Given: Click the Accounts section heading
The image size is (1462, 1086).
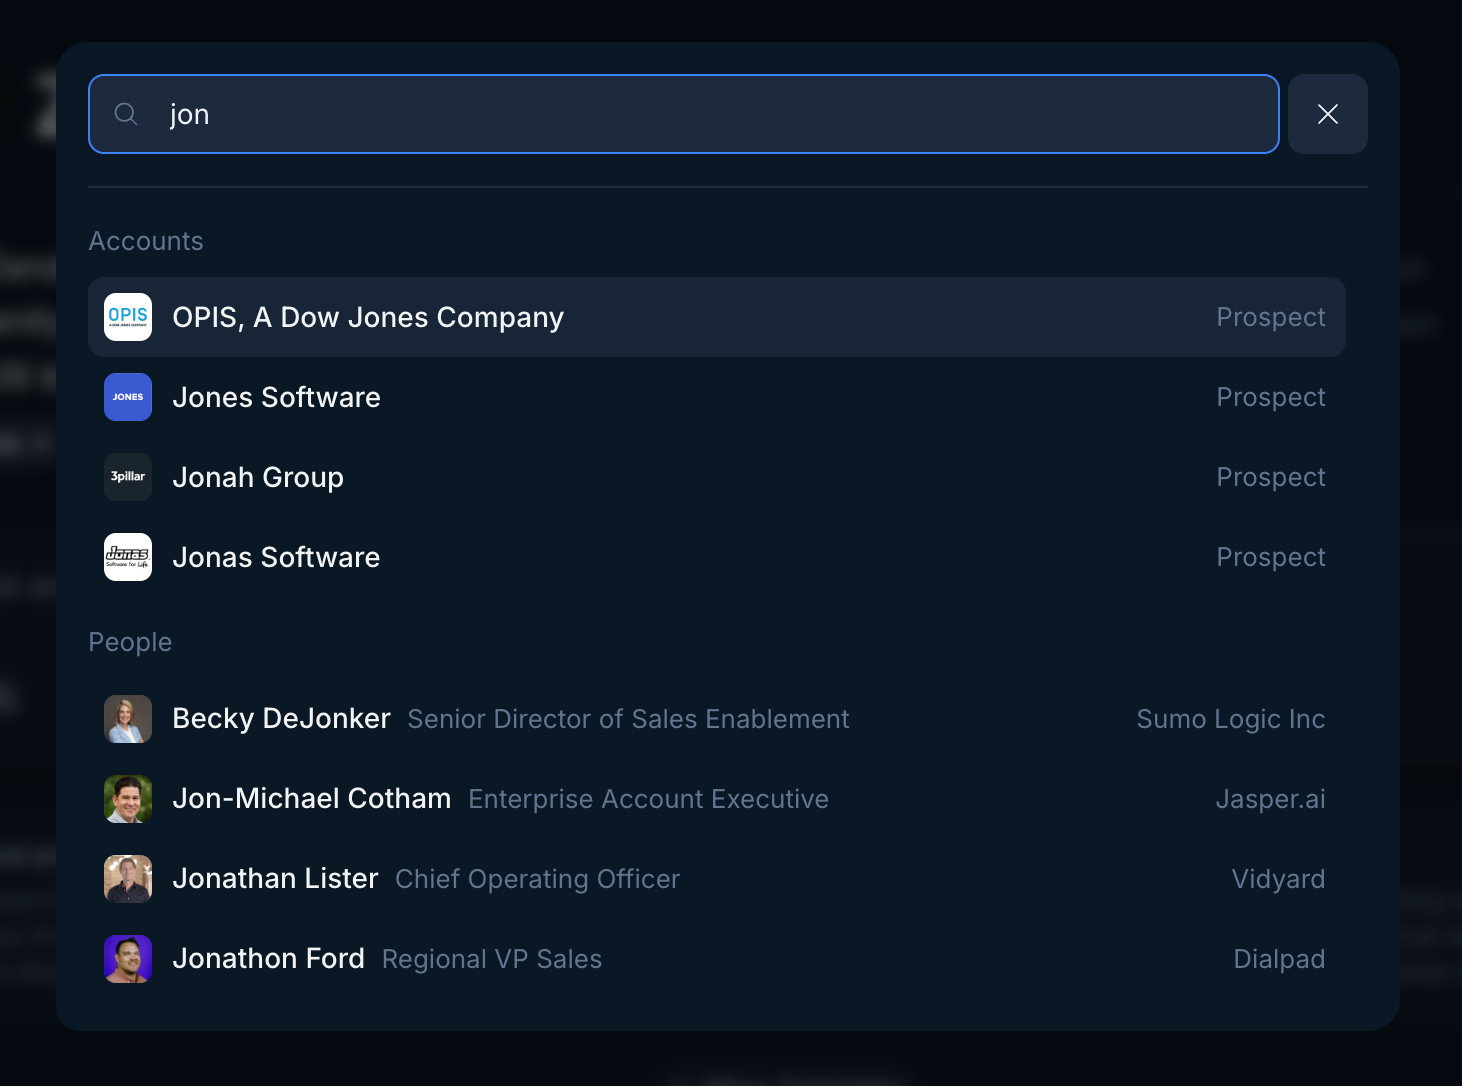Looking at the screenshot, I should point(146,241).
